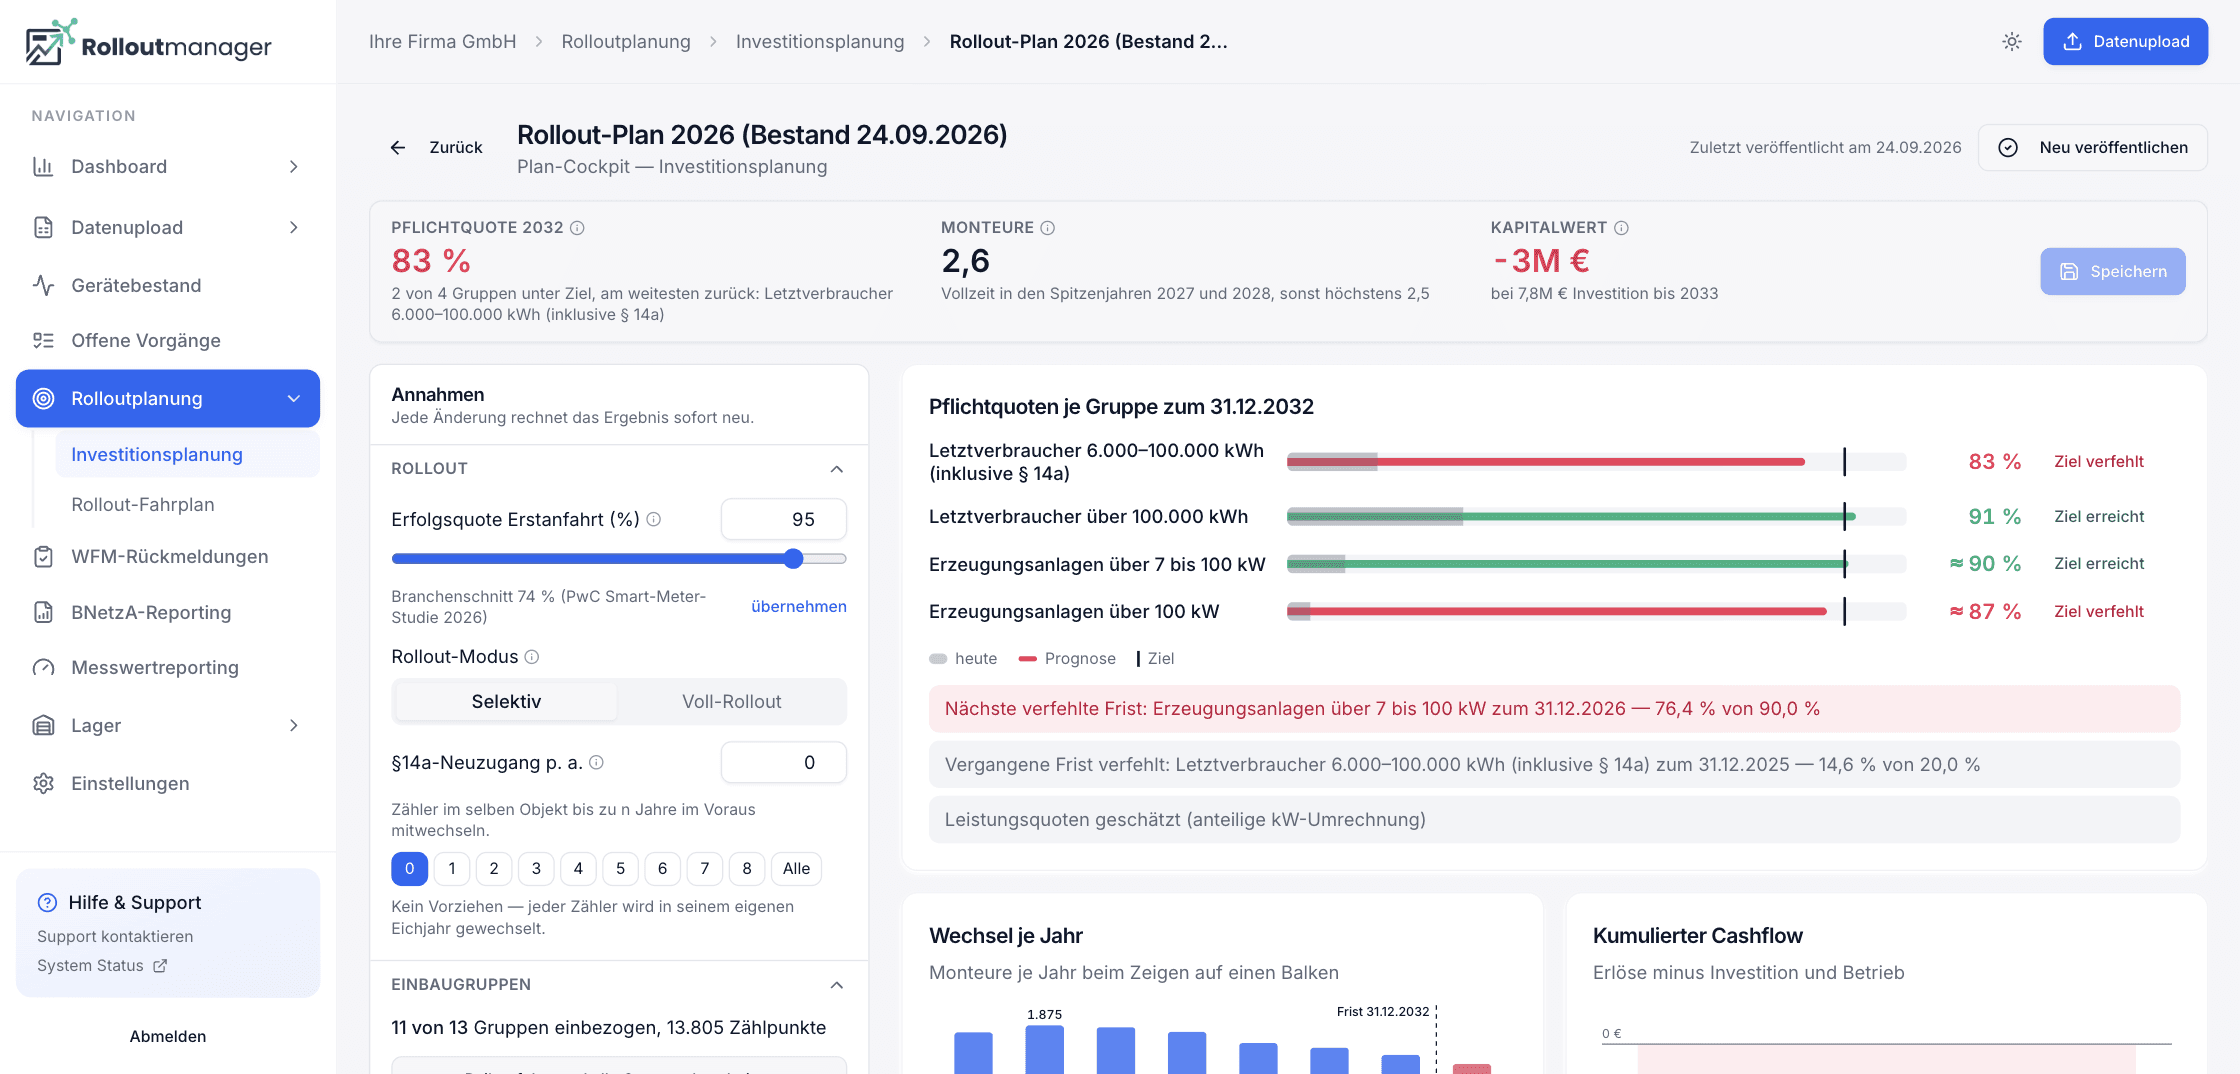Toggle the light/dark theme sun icon

[x=2012, y=41]
